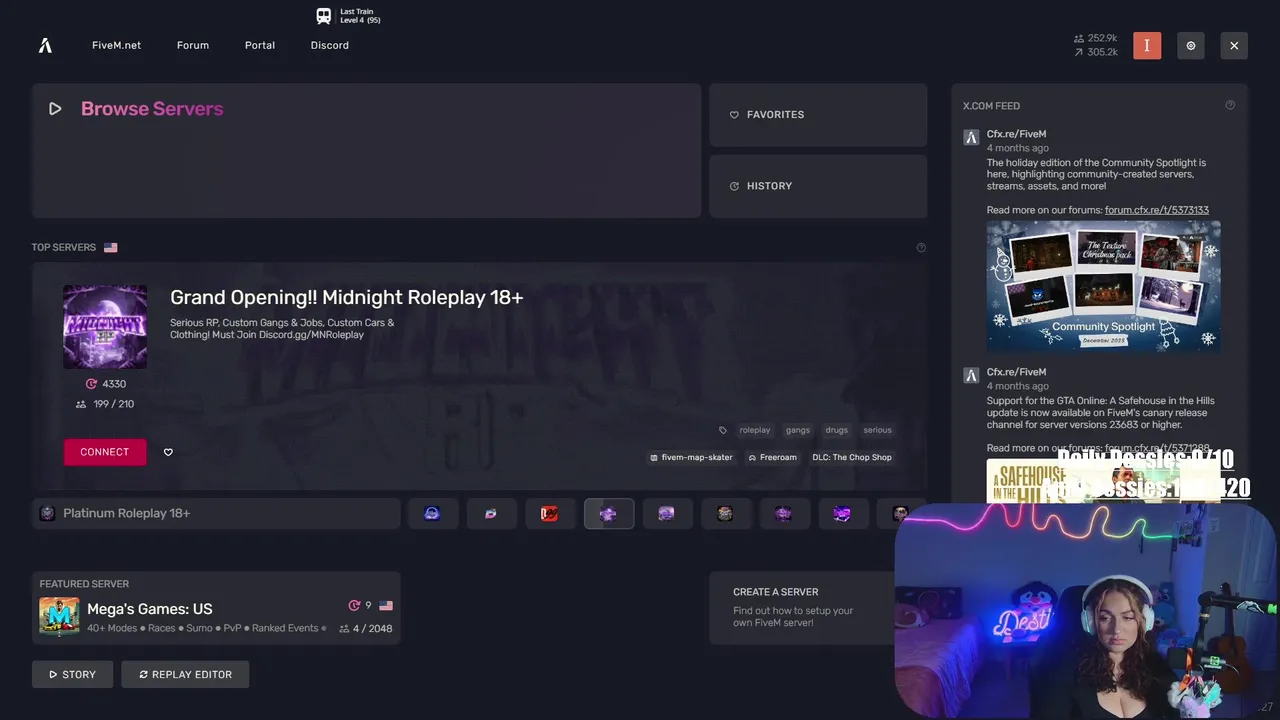Screen dimensions: 1280x720
Task: Open settings via the gear icon
Action: click(1191, 45)
